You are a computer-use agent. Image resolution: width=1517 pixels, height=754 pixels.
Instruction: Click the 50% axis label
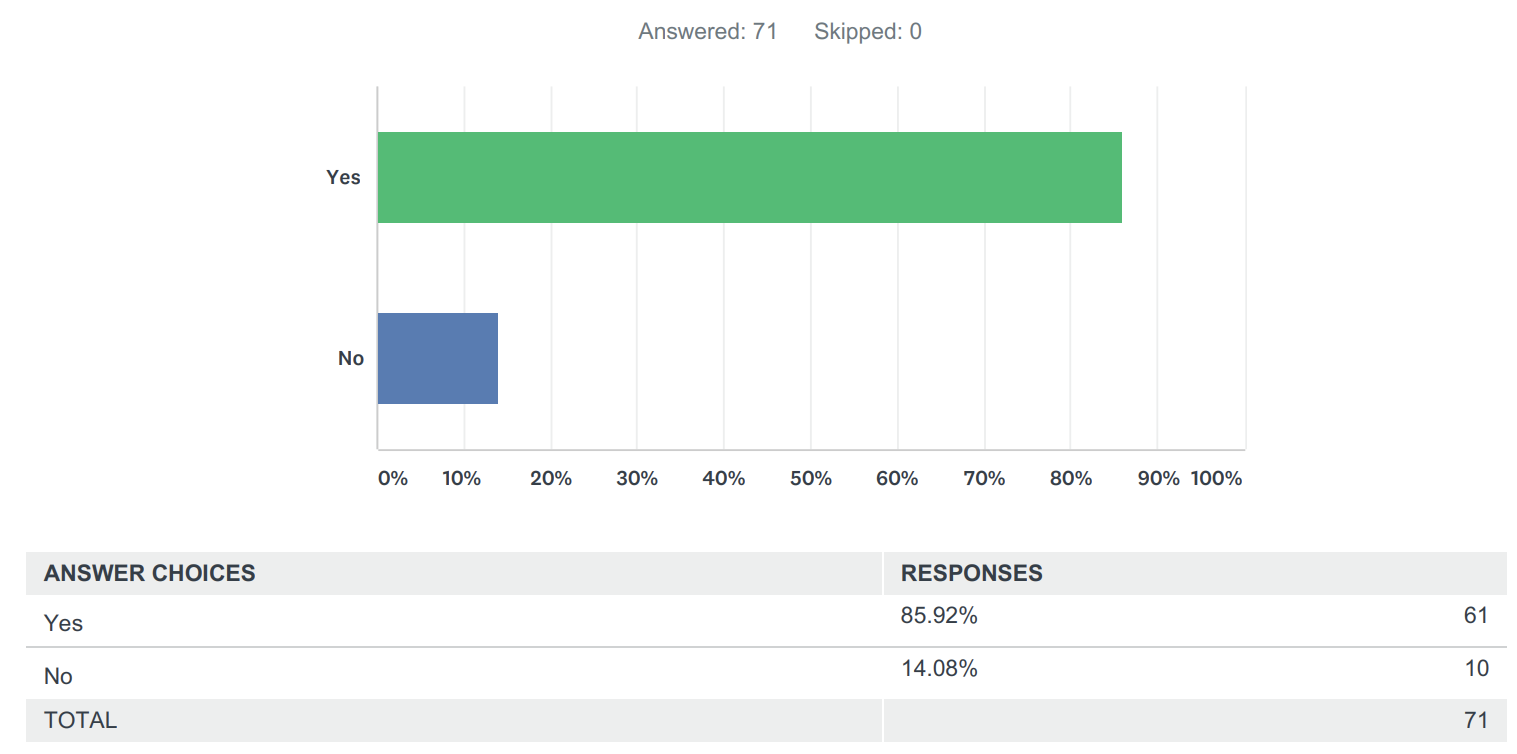pyautogui.click(x=810, y=478)
